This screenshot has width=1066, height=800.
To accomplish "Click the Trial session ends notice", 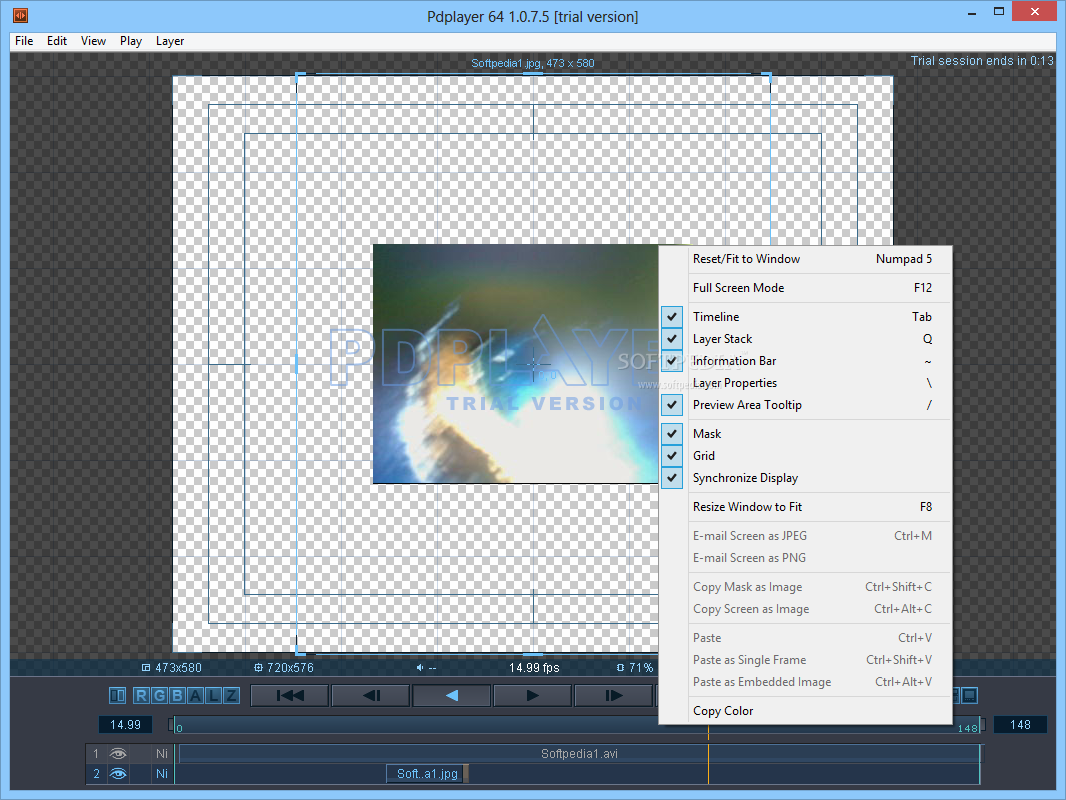I will click(x=982, y=60).
